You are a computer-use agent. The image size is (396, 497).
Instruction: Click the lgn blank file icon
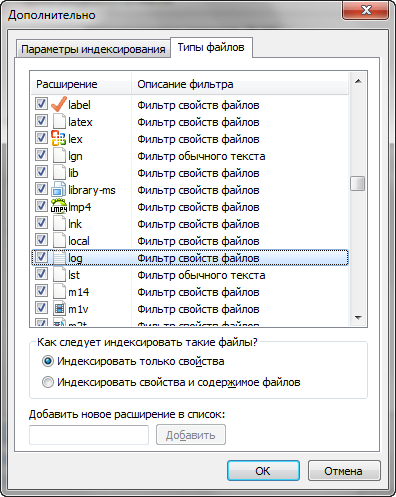59,155
